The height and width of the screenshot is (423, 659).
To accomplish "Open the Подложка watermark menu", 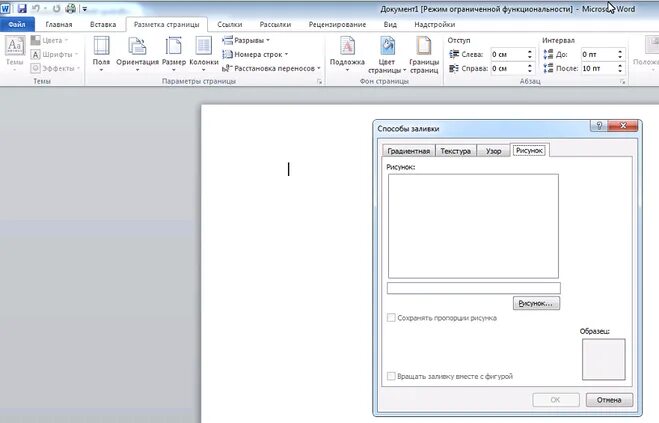I will point(347,53).
